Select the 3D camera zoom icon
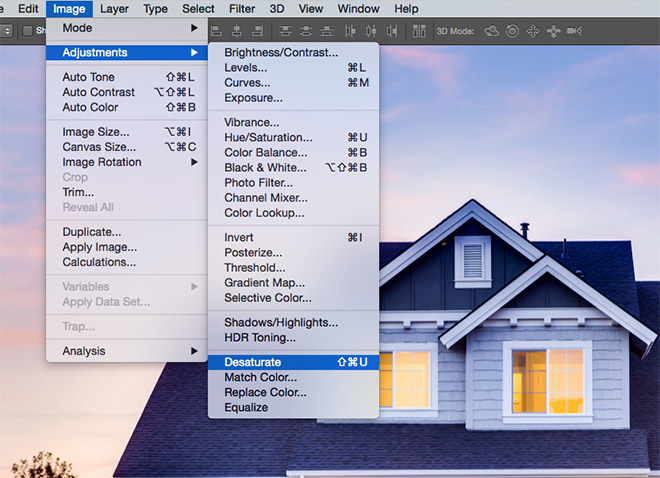660x478 pixels. click(x=575, y=31)
